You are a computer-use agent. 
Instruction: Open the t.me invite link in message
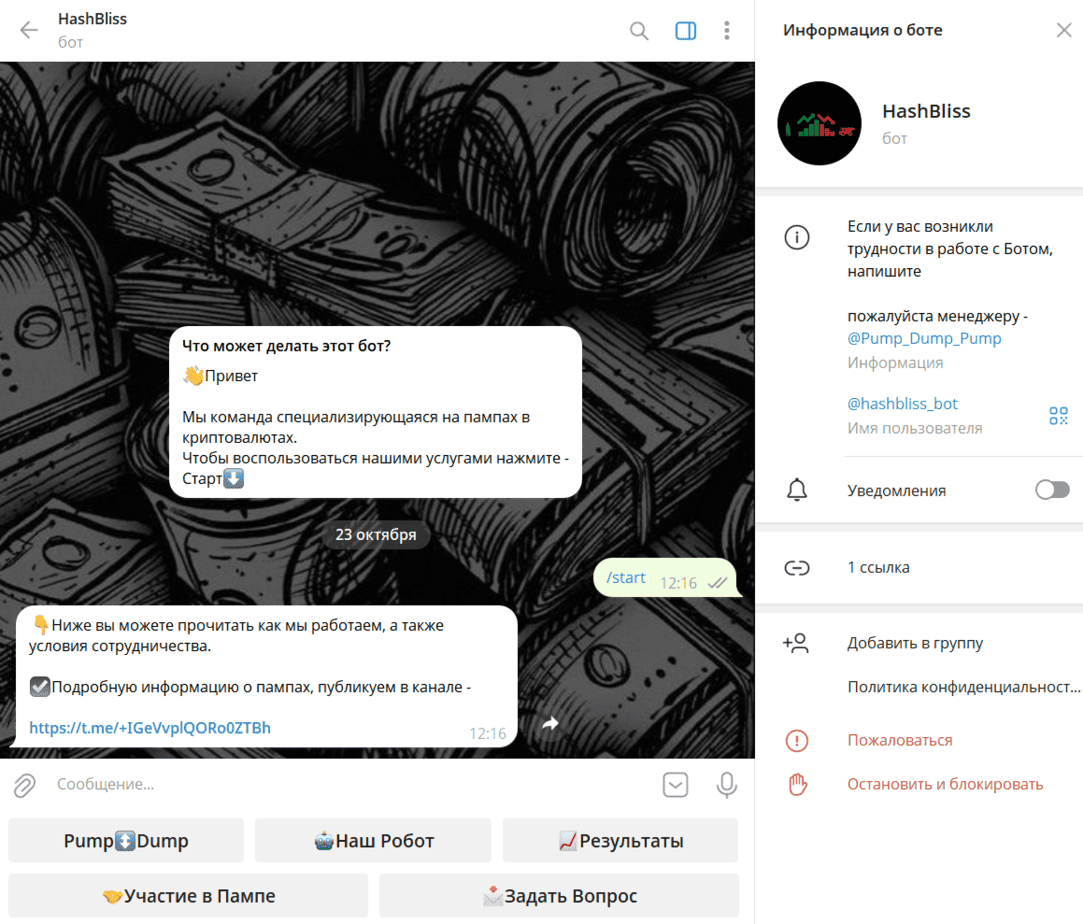click(x=150, y=727)
